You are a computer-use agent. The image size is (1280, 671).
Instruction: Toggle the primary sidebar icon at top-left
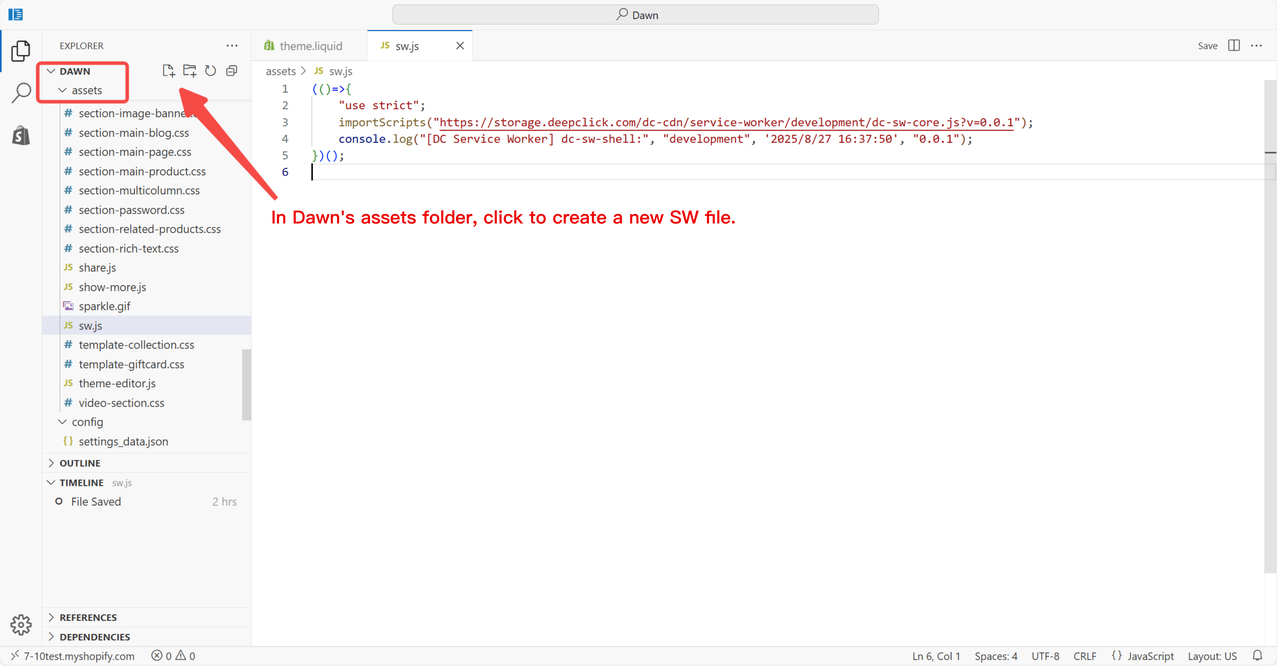pyautogui.click(x=15, y=15)
